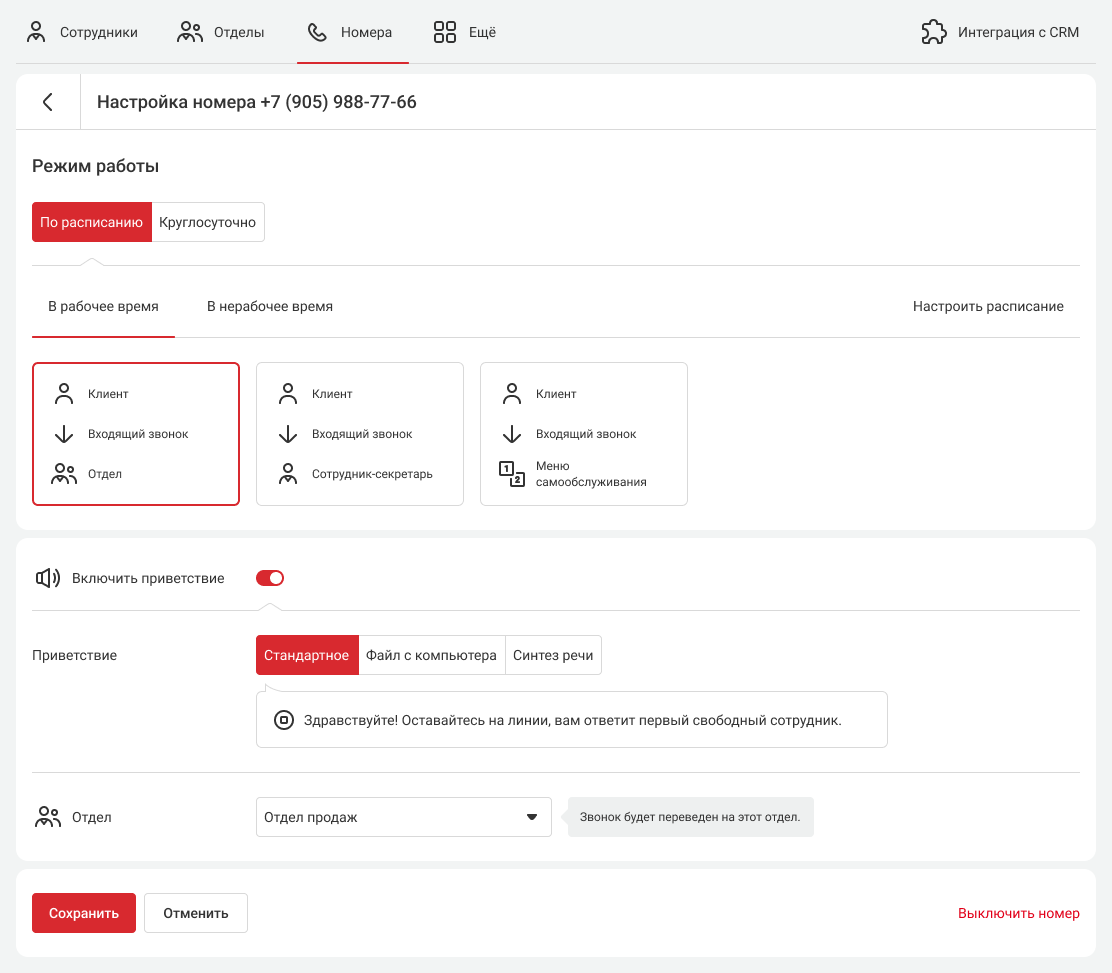
Task: Click the CRM integration puzzle icon
Action: point(934,32)
